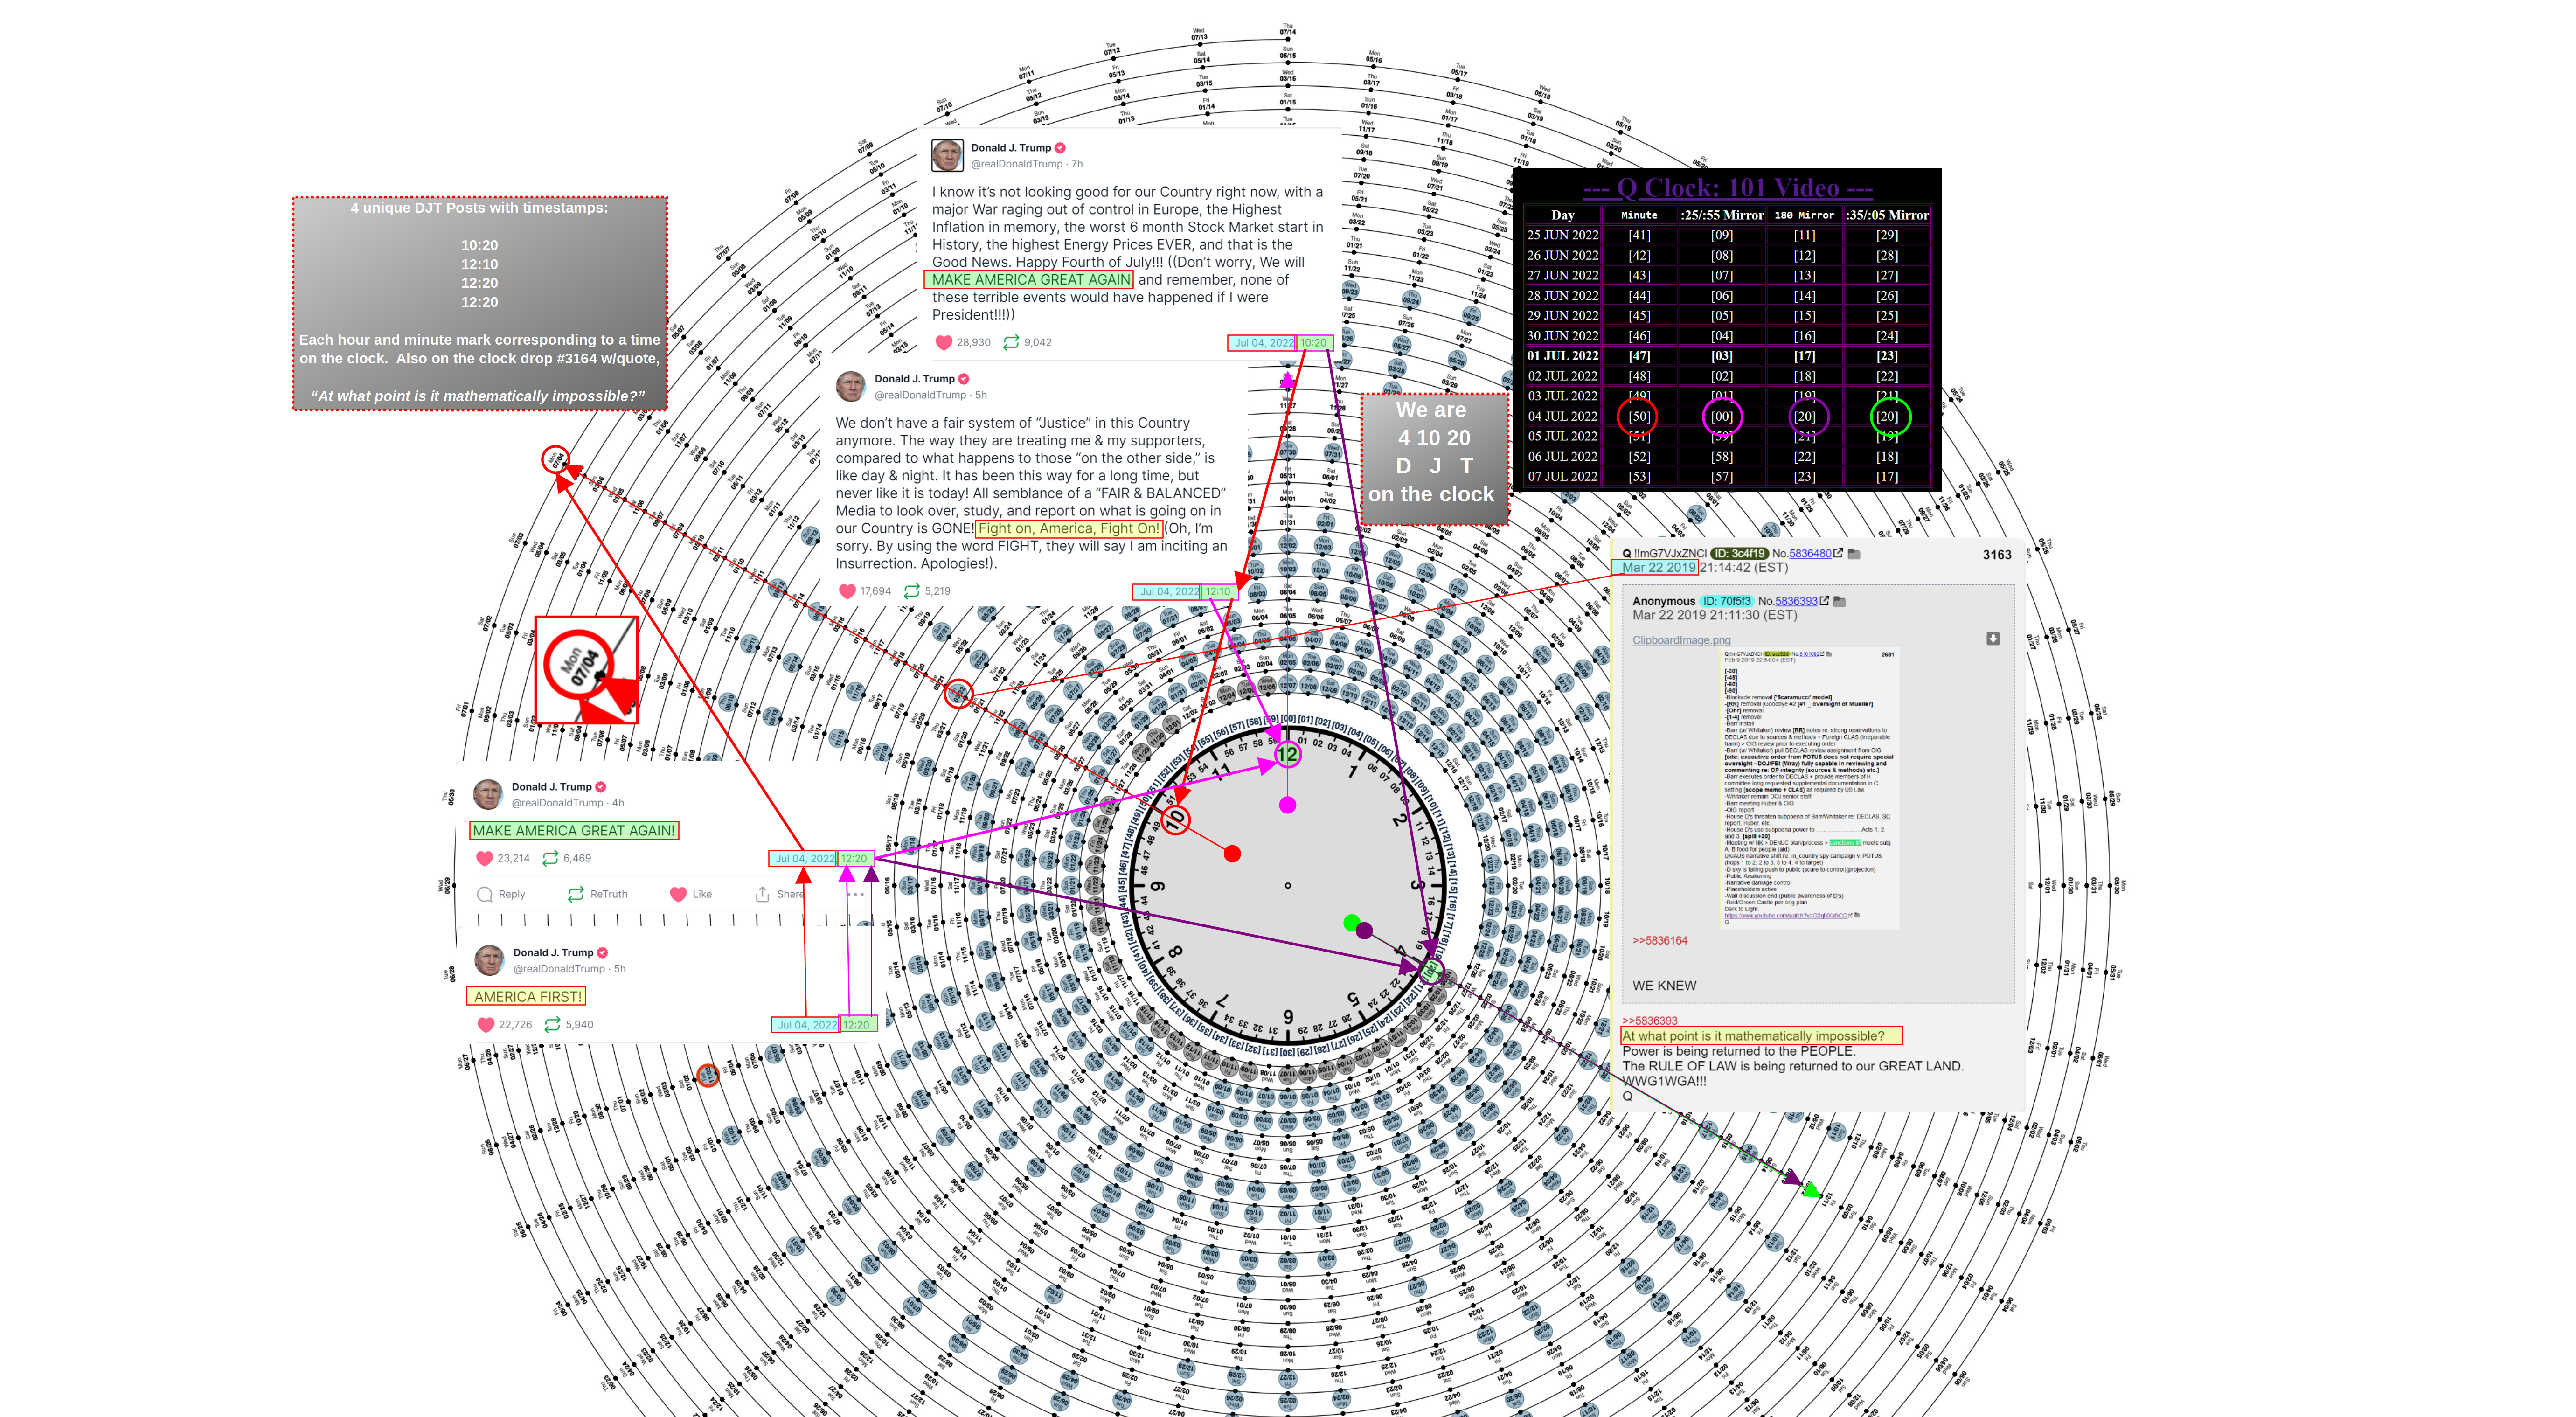Click the highlighted Fight on, America, Fight On! text

(x=1069, y=528)
